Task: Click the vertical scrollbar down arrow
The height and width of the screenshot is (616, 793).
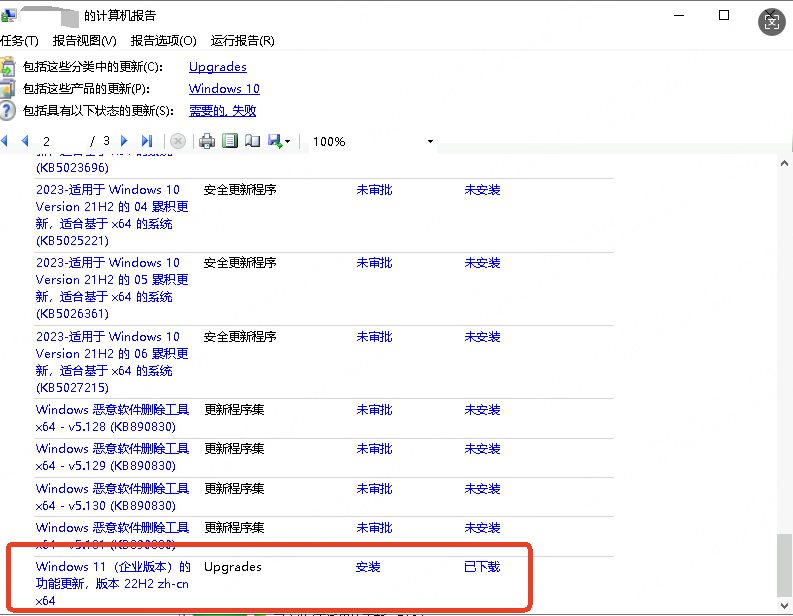Action: click(x=784, y=605)
